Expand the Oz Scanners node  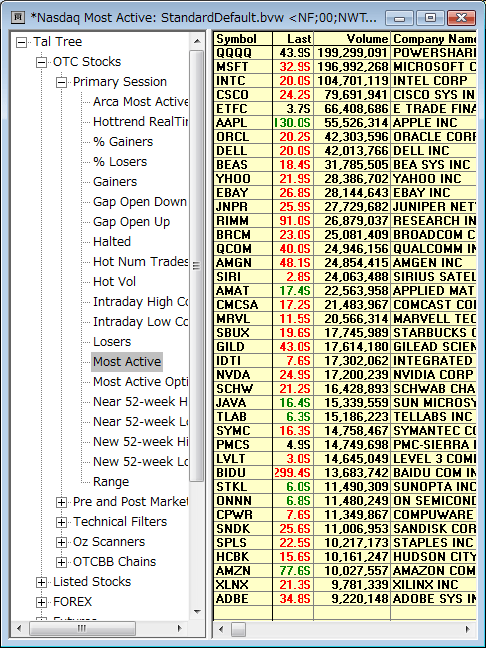[x=61, y=542]
